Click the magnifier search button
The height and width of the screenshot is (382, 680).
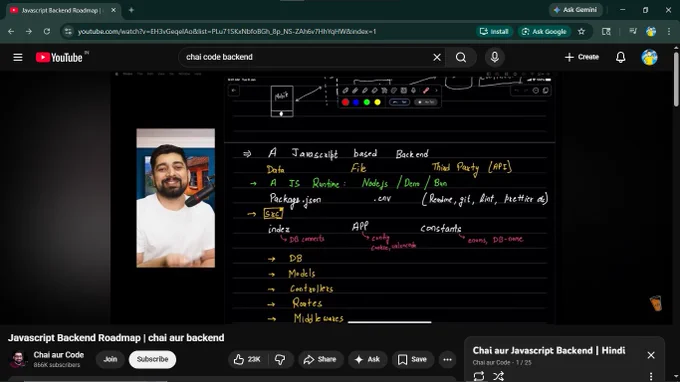click(461, 57)
